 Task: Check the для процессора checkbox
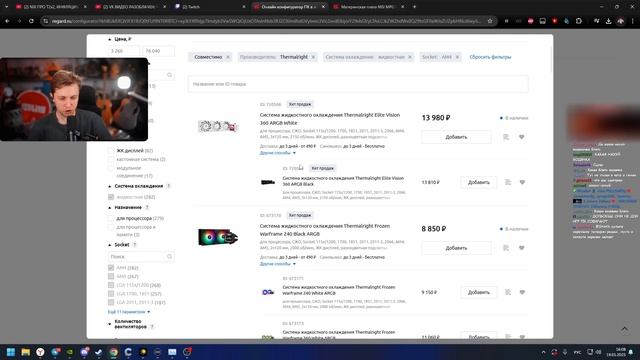pyautogui.click(x=111, y=218)
